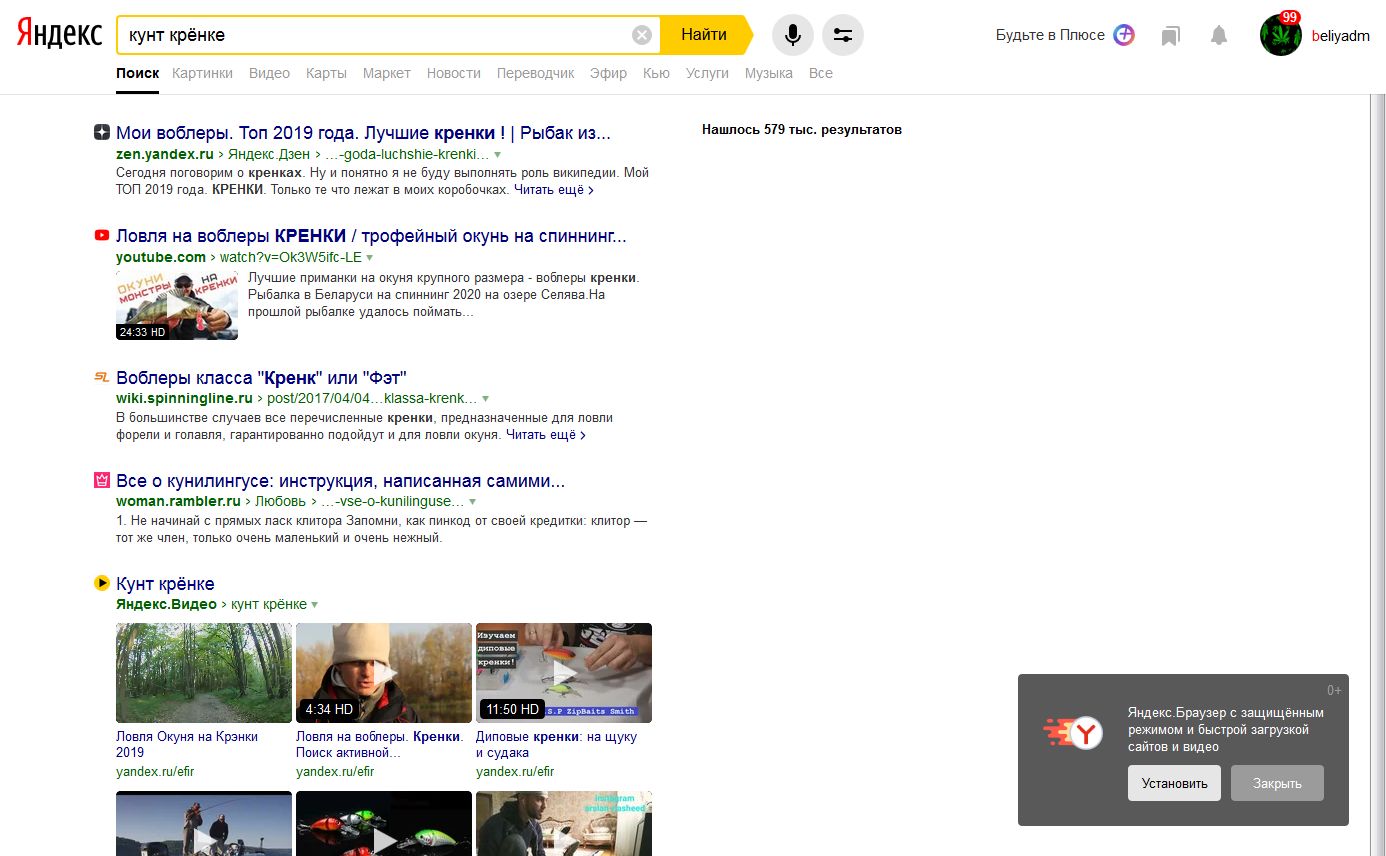
Task: Open result 'Воблеры класса Кренк или Фэт'
Action: click(261, 378)
